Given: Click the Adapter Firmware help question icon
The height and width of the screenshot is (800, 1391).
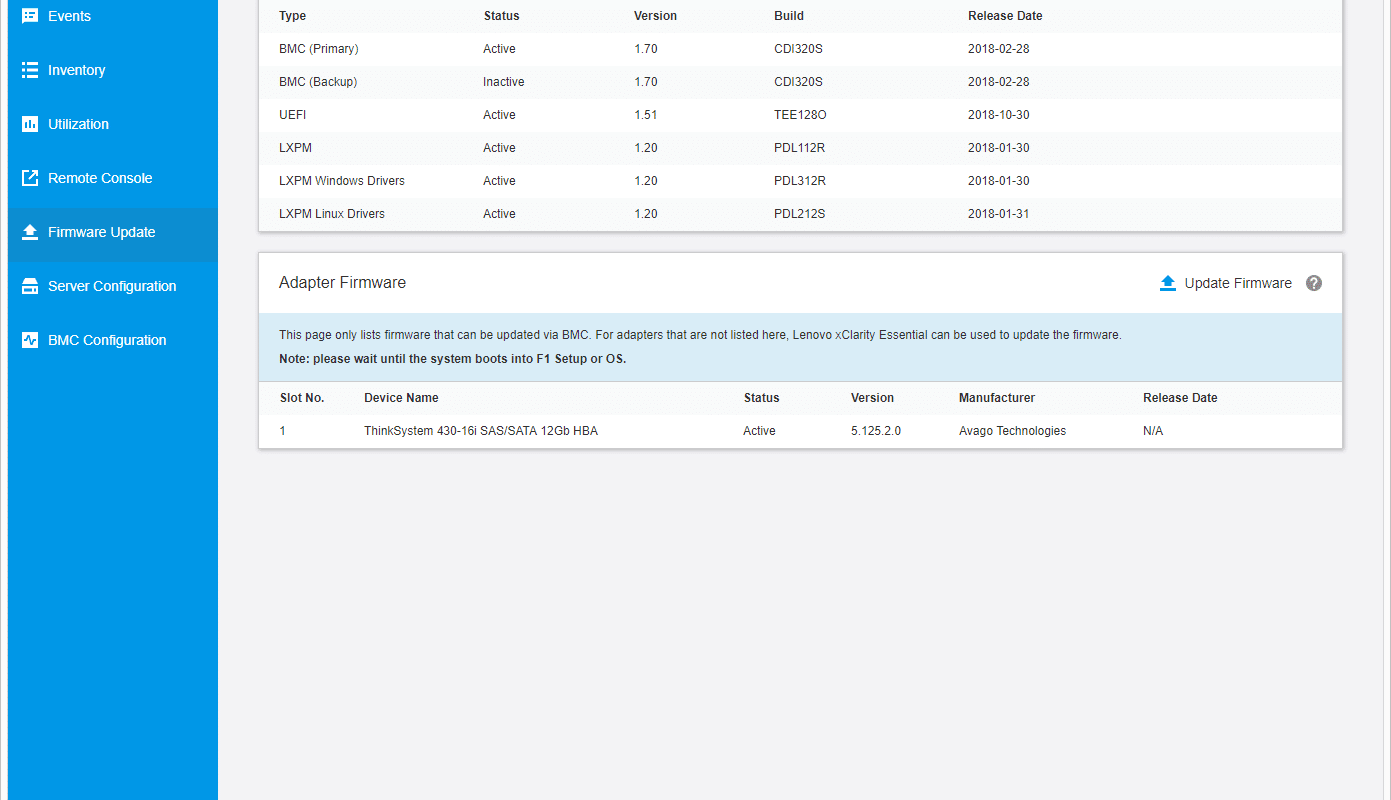Looking at the screenshot, I should 1314,283.
